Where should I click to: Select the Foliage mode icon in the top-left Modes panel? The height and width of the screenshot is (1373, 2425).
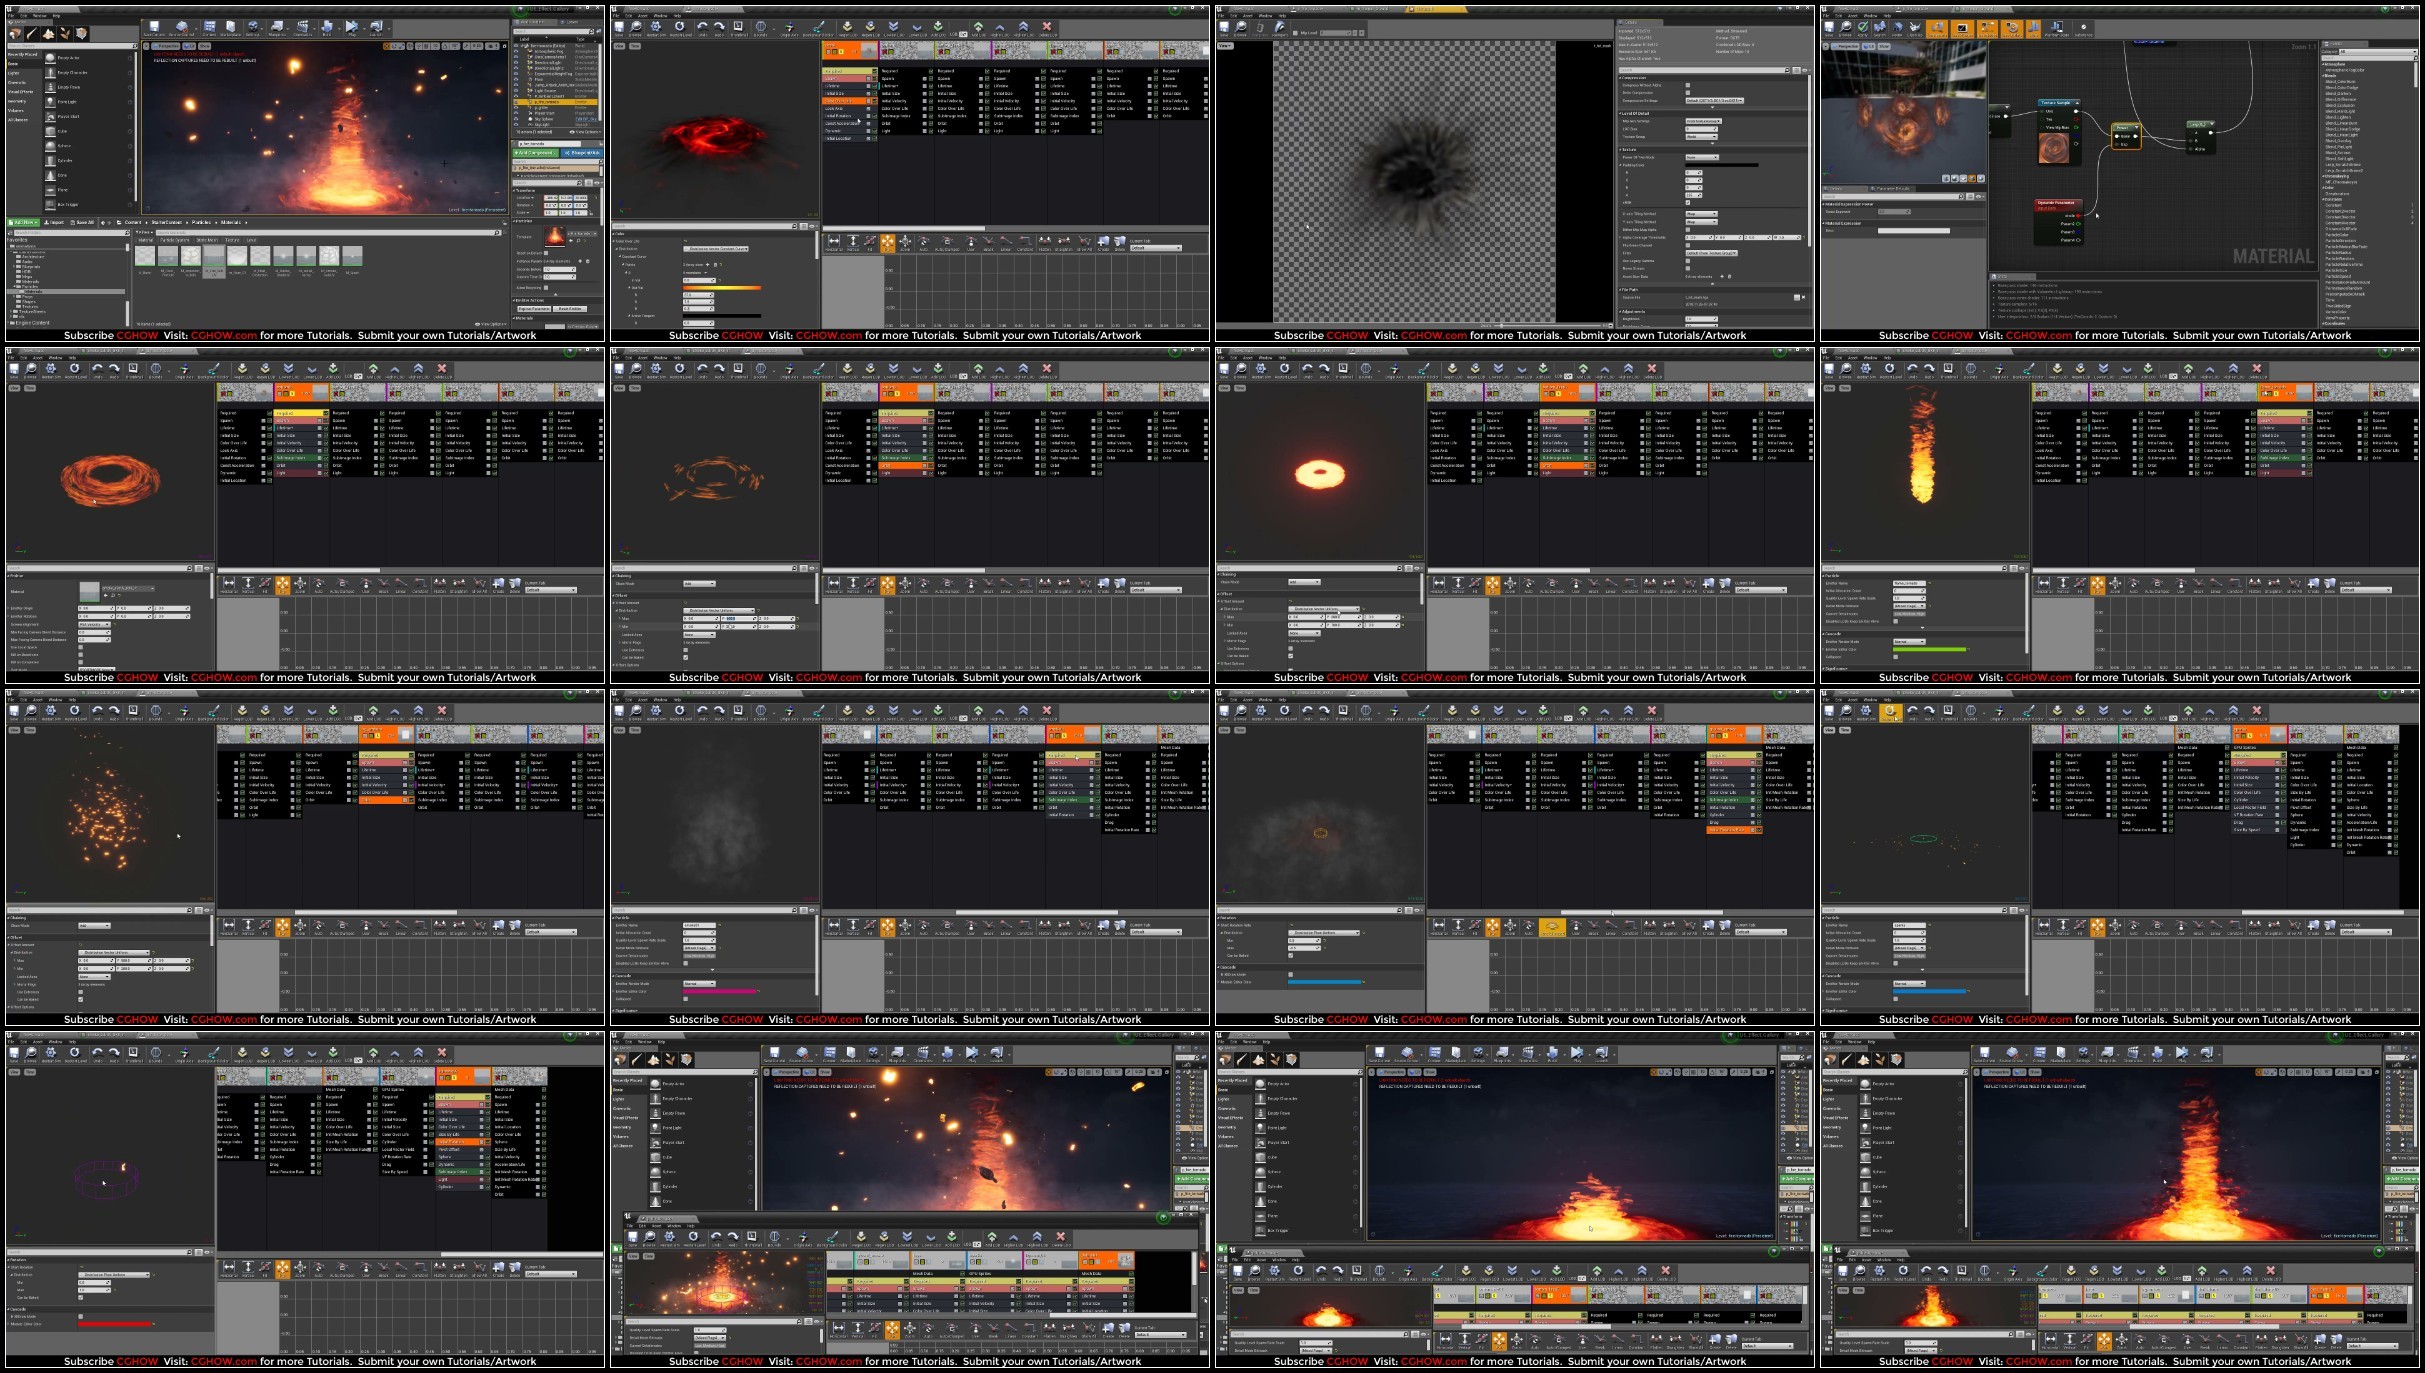coord(65,33)
